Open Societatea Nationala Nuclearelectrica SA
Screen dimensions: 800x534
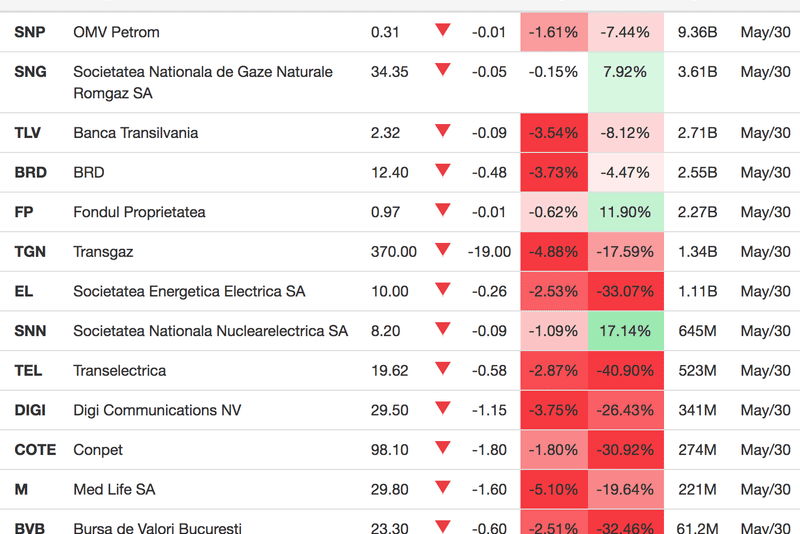[x=210, y=331]
